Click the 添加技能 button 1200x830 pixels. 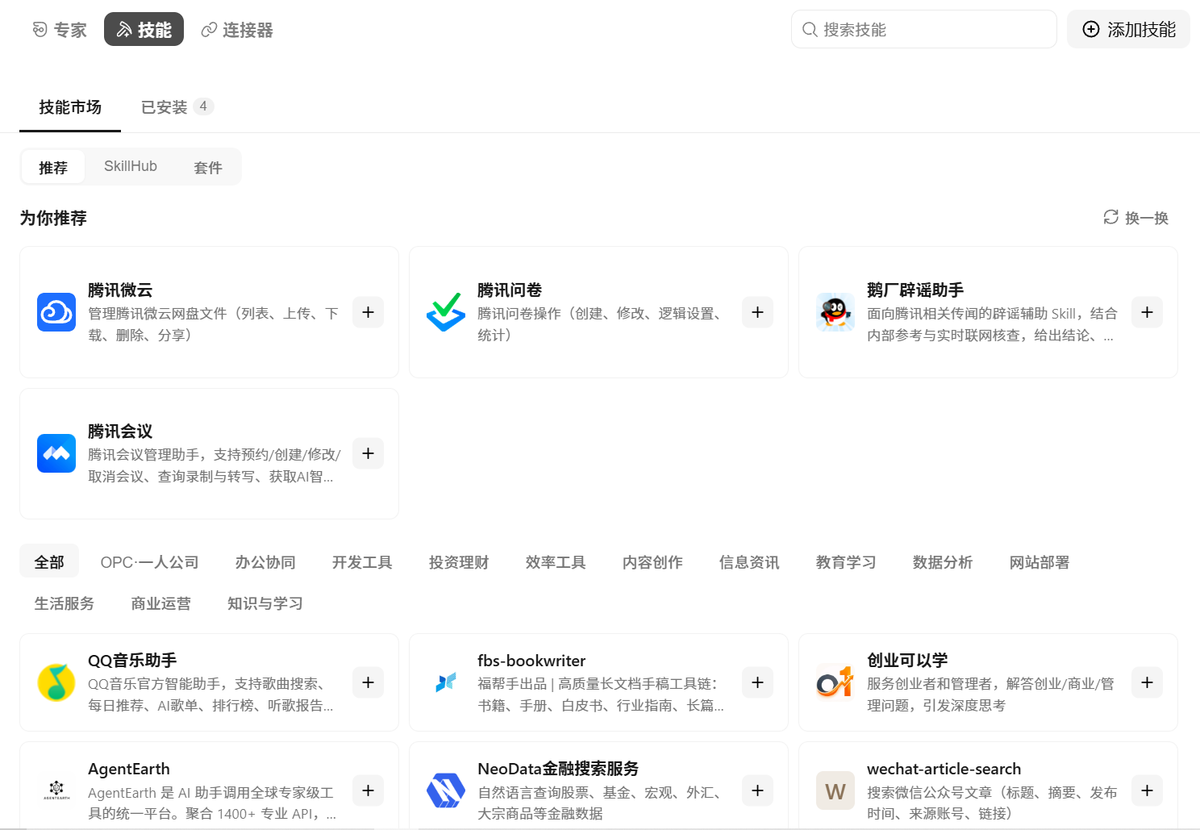pyautogui.click(x=1129, y=29)
